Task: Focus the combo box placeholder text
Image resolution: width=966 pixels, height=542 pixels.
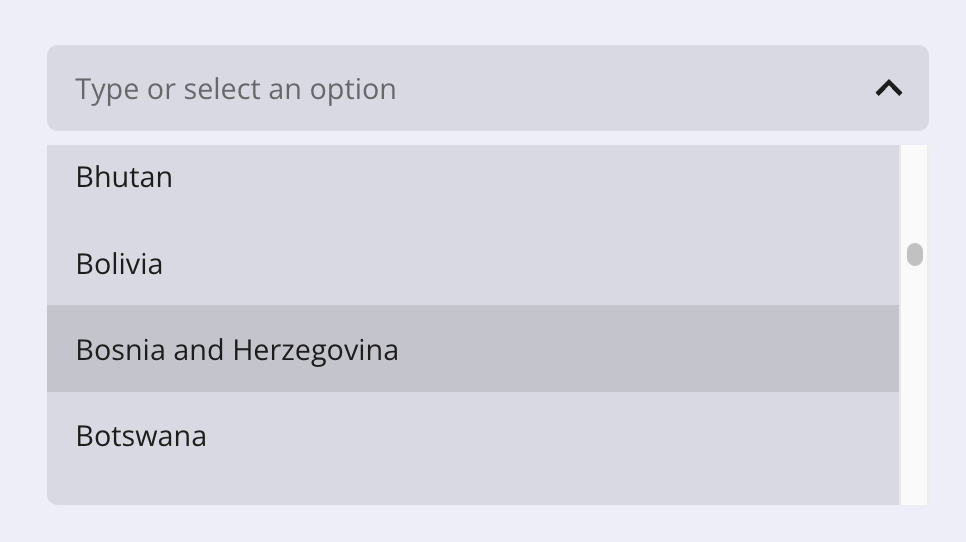Action: click(x=235, y=89)
